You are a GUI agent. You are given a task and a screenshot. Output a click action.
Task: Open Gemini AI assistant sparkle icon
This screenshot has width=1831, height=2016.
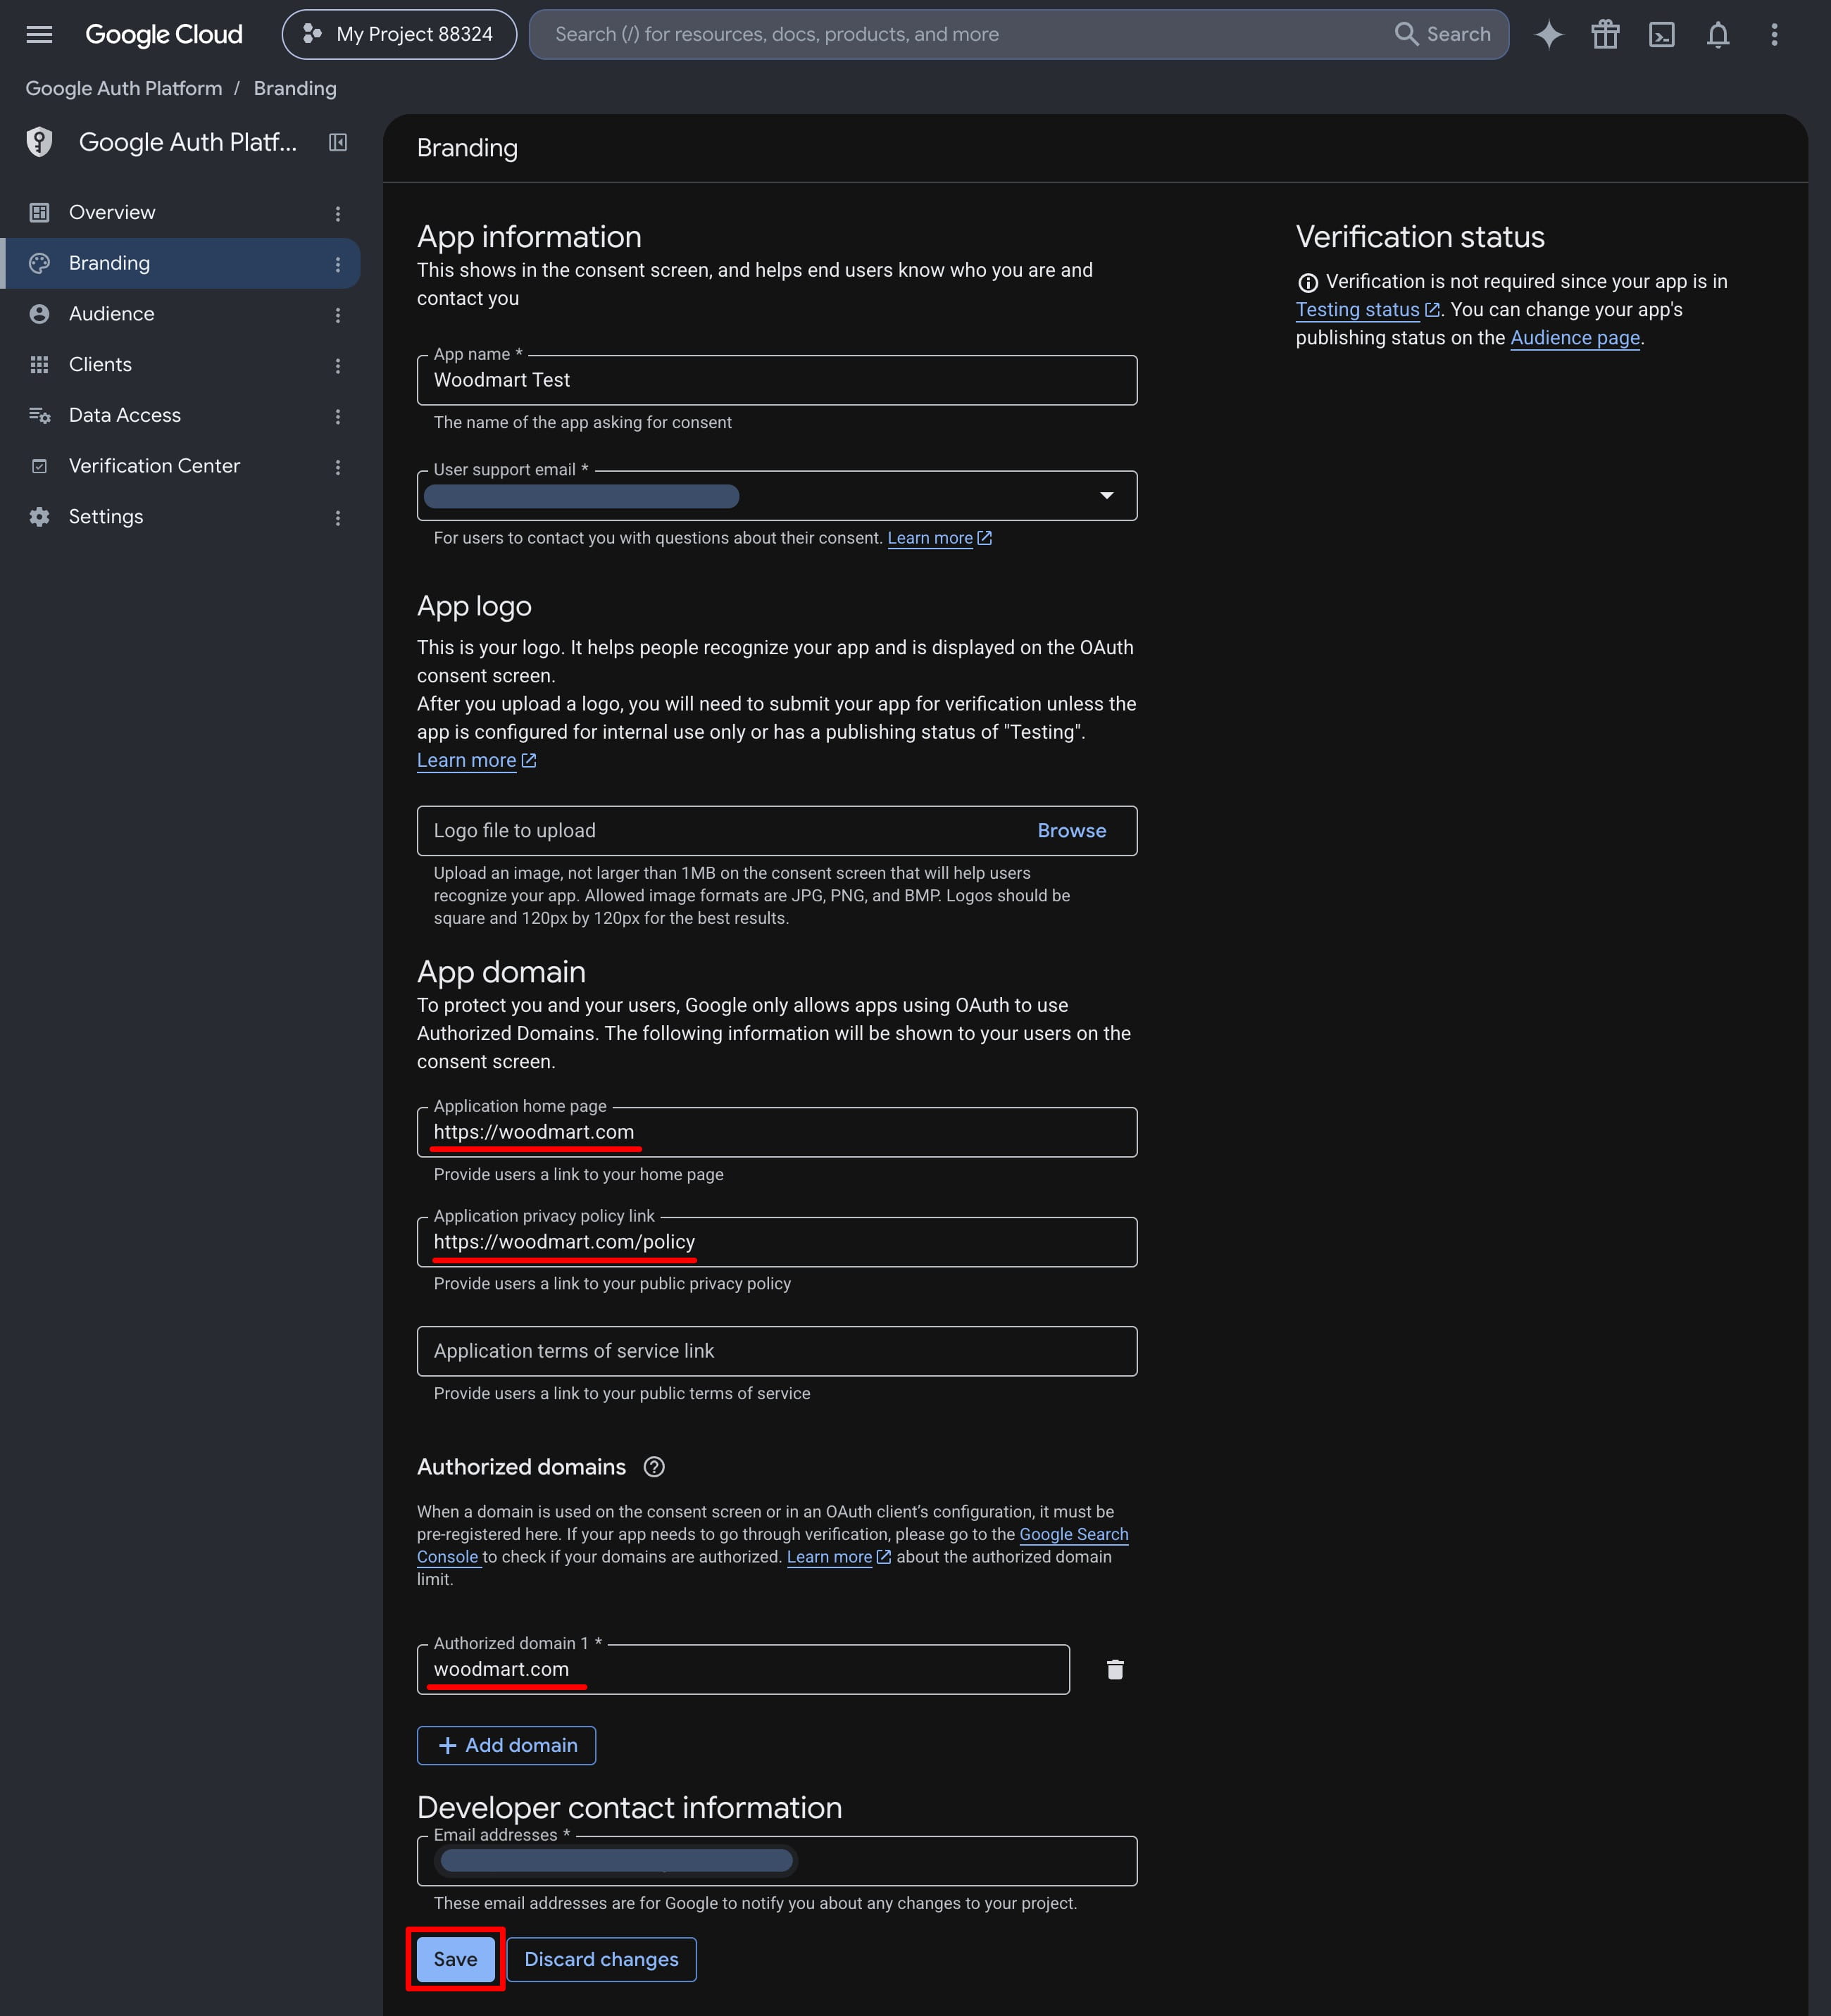[1549, 34]
